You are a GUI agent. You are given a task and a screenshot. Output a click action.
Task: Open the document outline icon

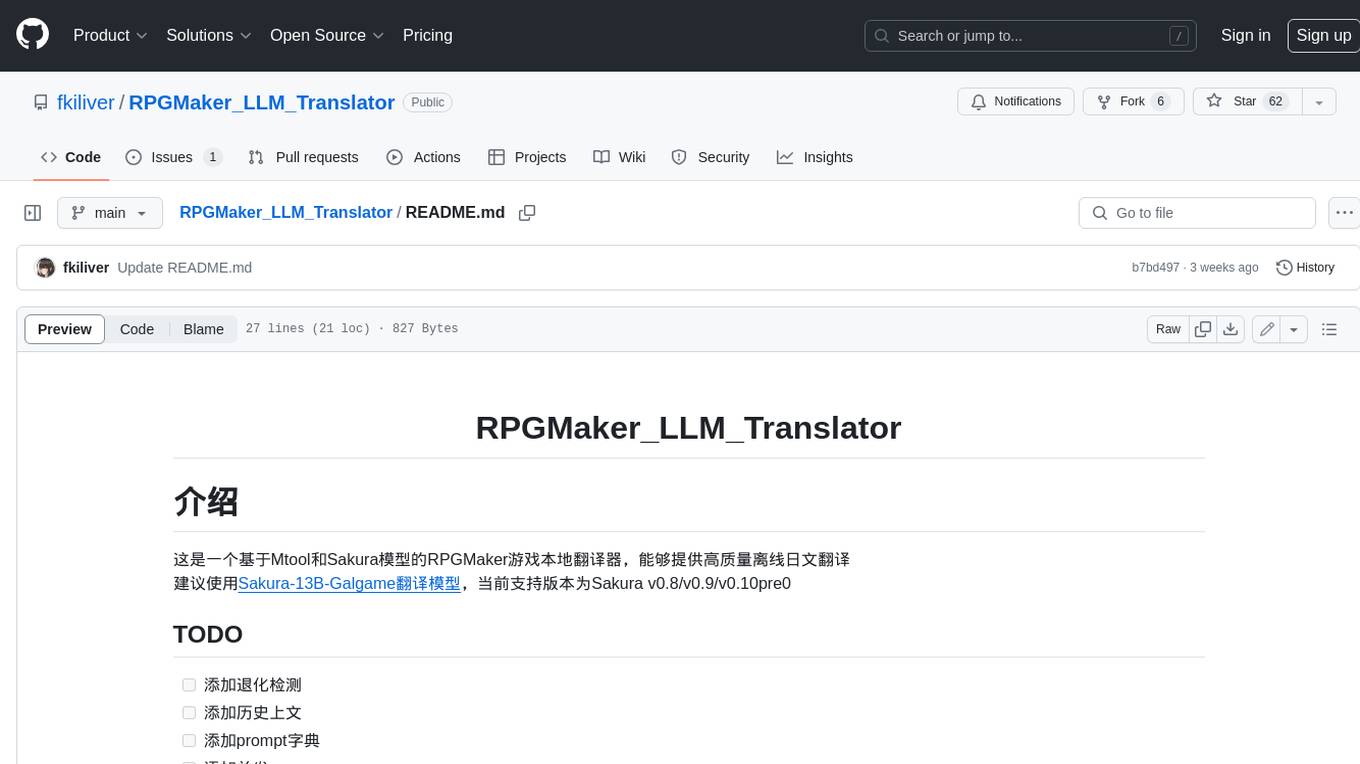click(x=1329, y=329)
